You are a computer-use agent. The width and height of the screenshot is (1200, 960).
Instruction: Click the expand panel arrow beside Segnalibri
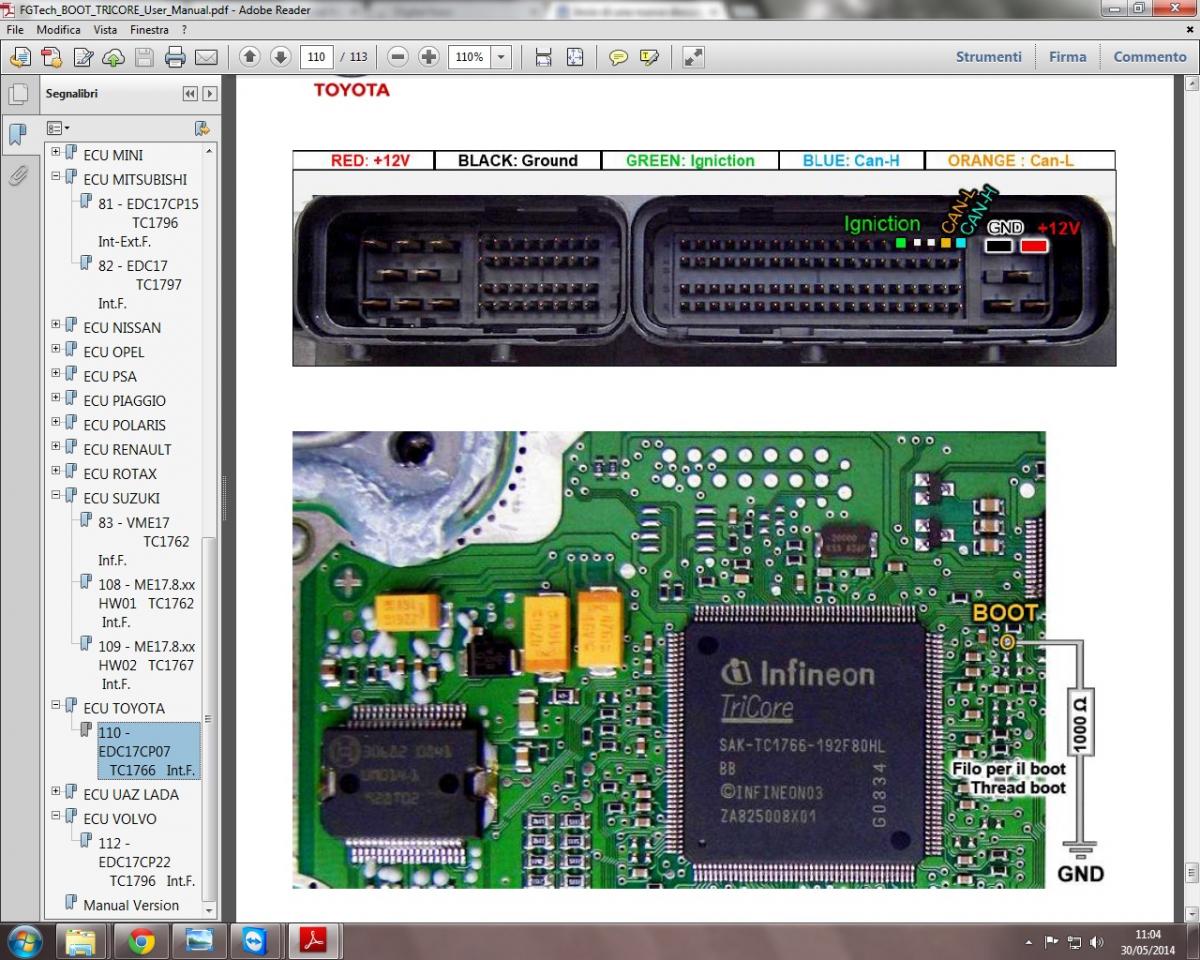point(209,94)
